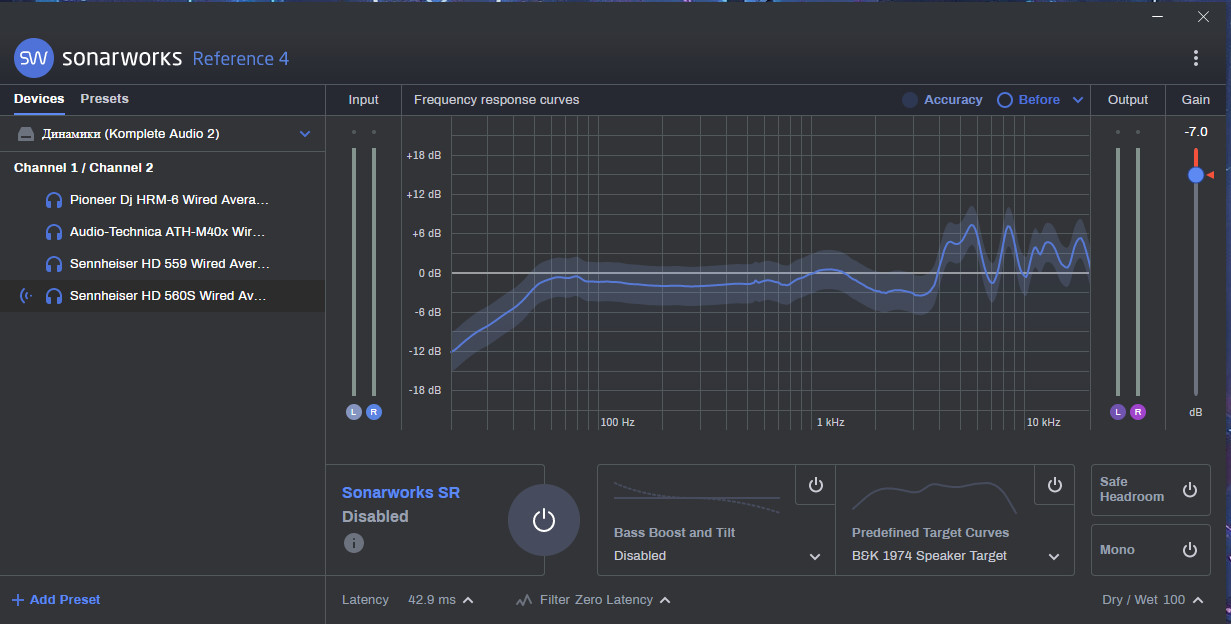Enable Mono mode
Viewport: 1231px width, 624px height.
tap(1189, 550)
